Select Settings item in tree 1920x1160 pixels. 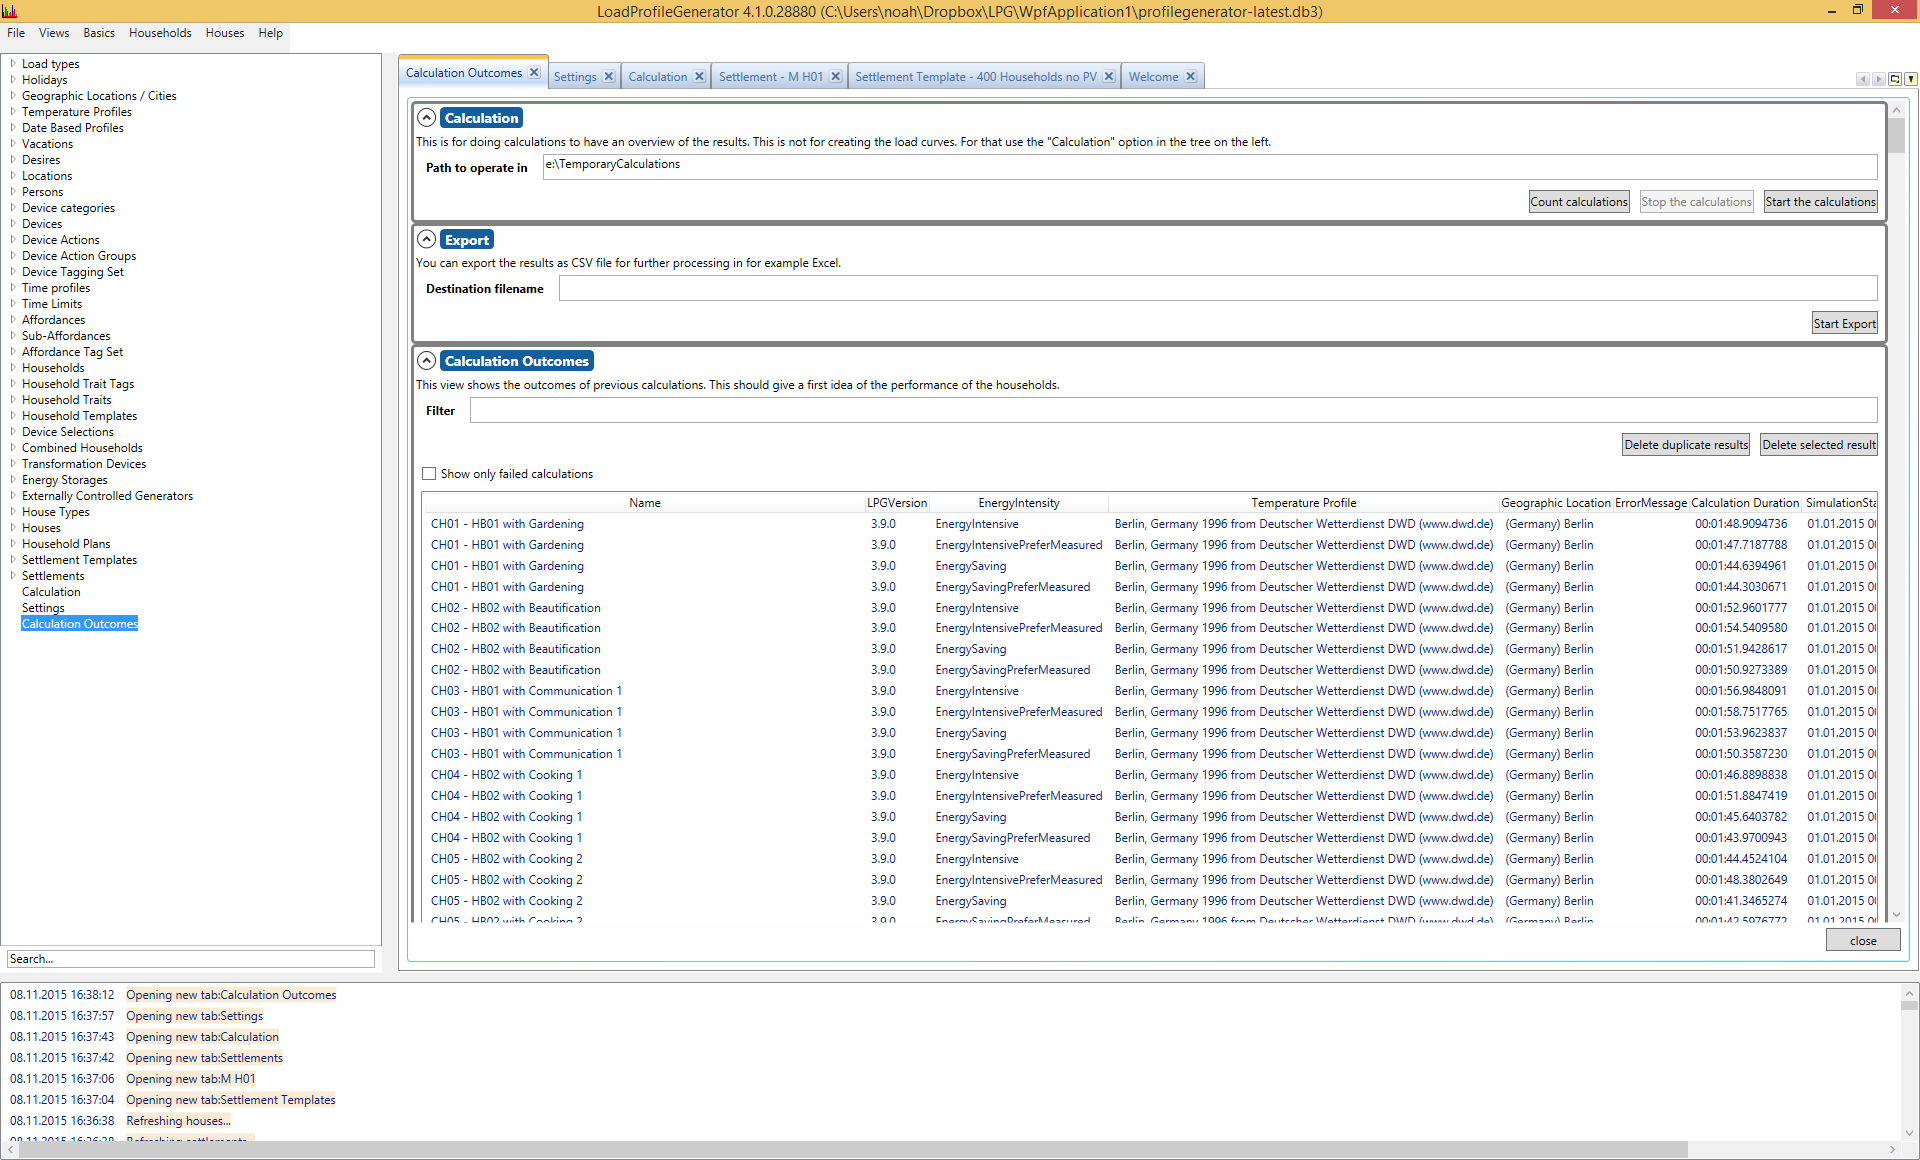point(43,608)
